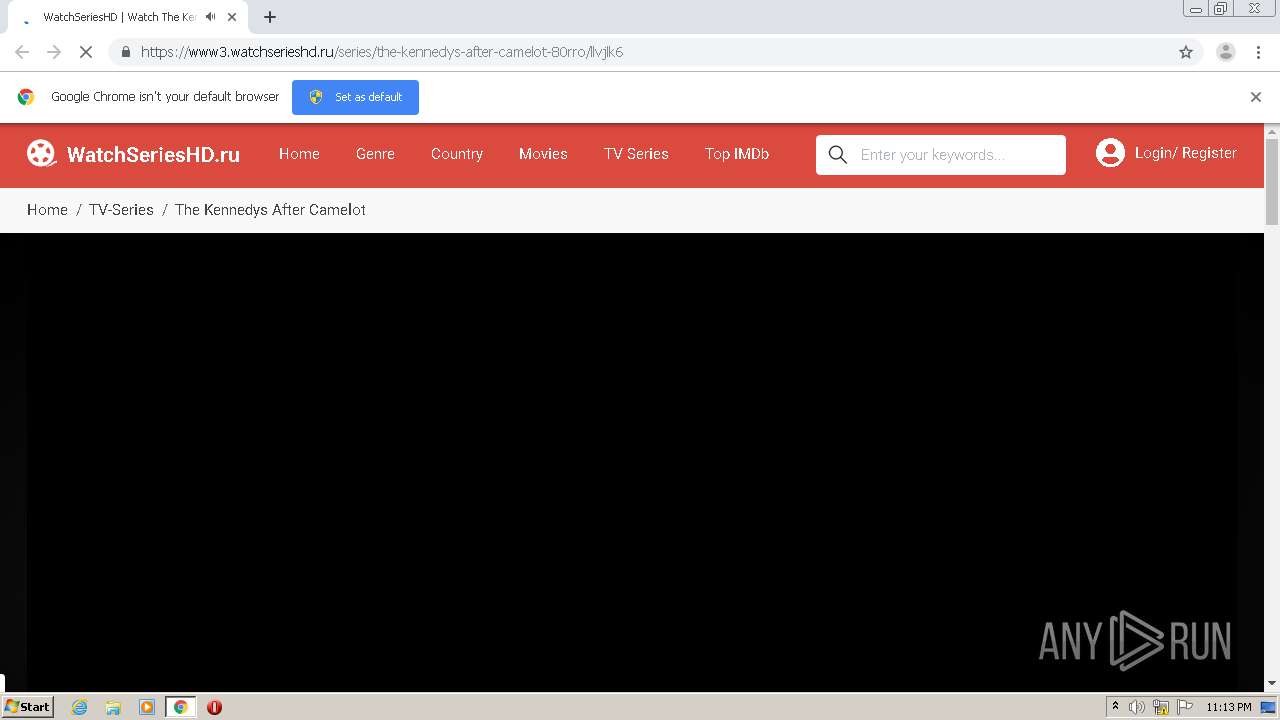Open the red Opera taskbar icon
The width and height of the screenshot is (1280, 720).
(x=214, y=707)
